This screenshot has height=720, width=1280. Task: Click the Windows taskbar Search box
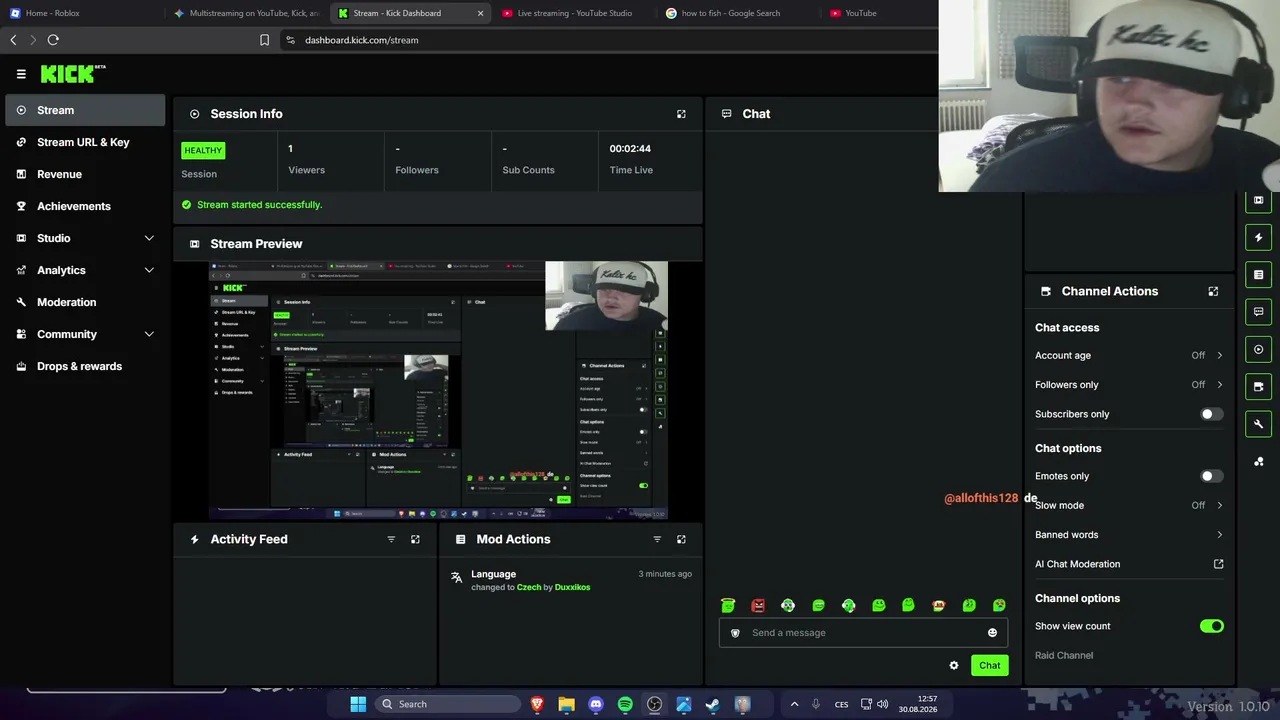point(446,704)
